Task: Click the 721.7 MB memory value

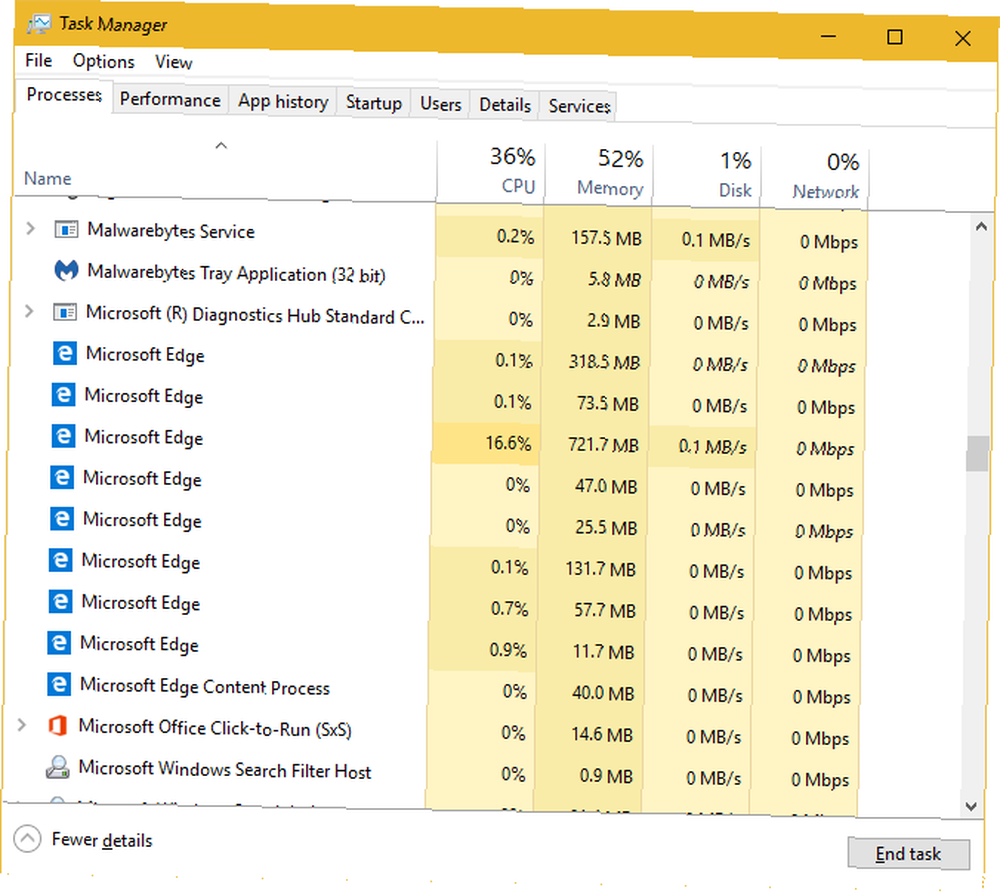Action: 603,444
